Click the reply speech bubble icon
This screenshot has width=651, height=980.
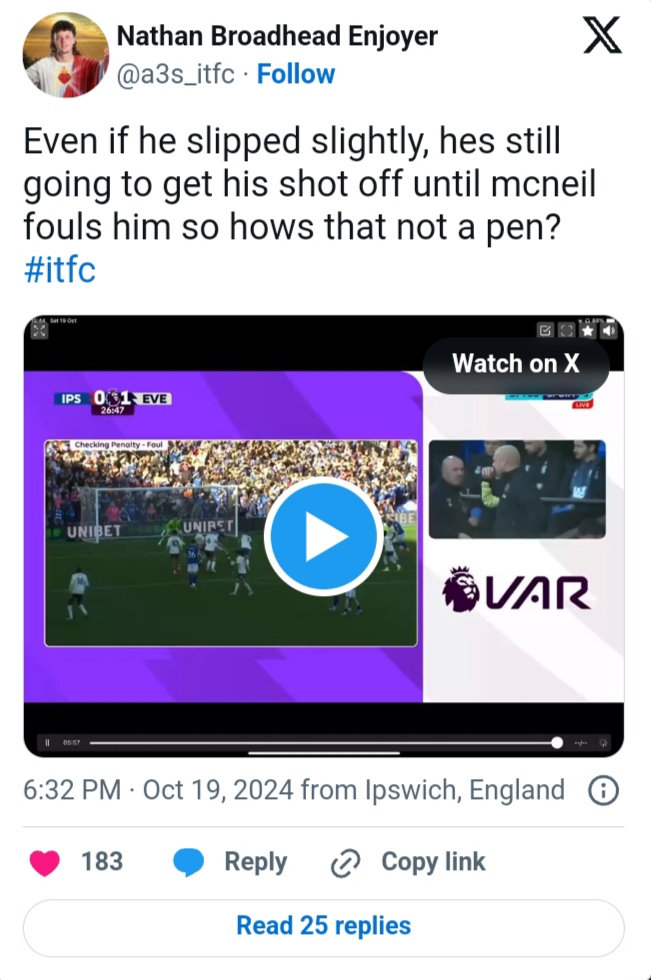click(x=190, y=862)
